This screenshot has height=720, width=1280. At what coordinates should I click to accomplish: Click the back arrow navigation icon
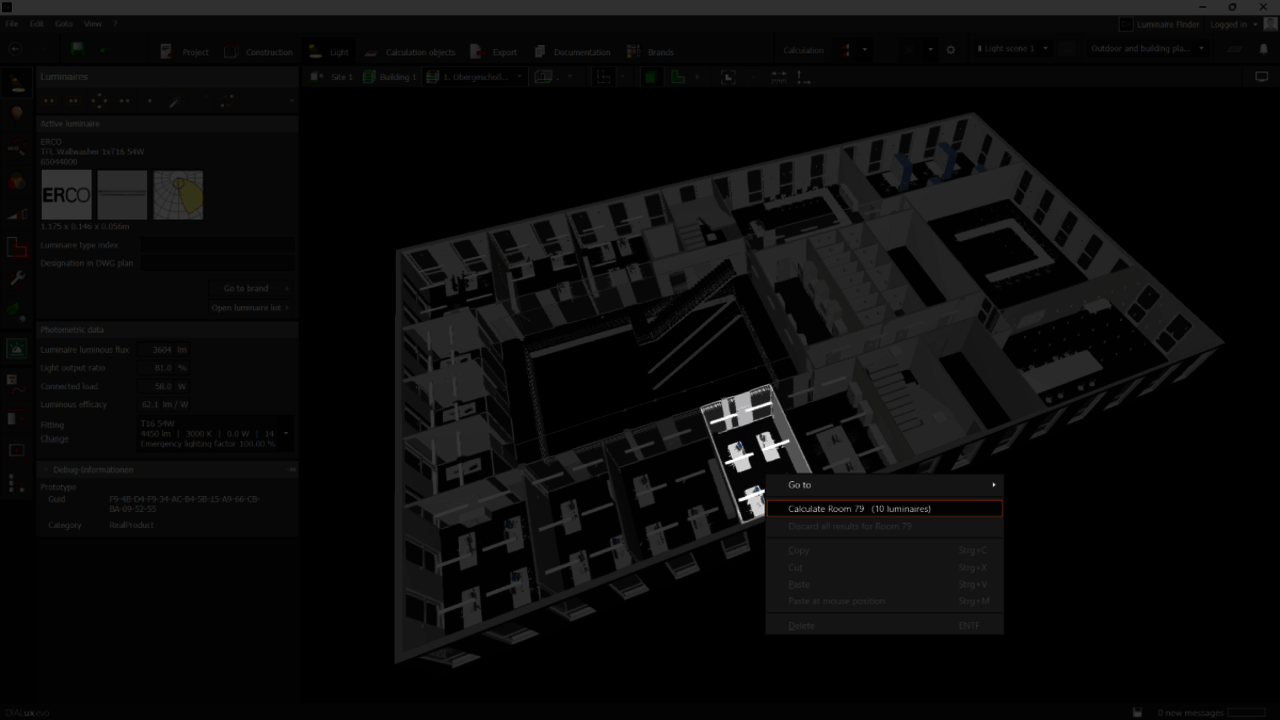tap(14, 49)
